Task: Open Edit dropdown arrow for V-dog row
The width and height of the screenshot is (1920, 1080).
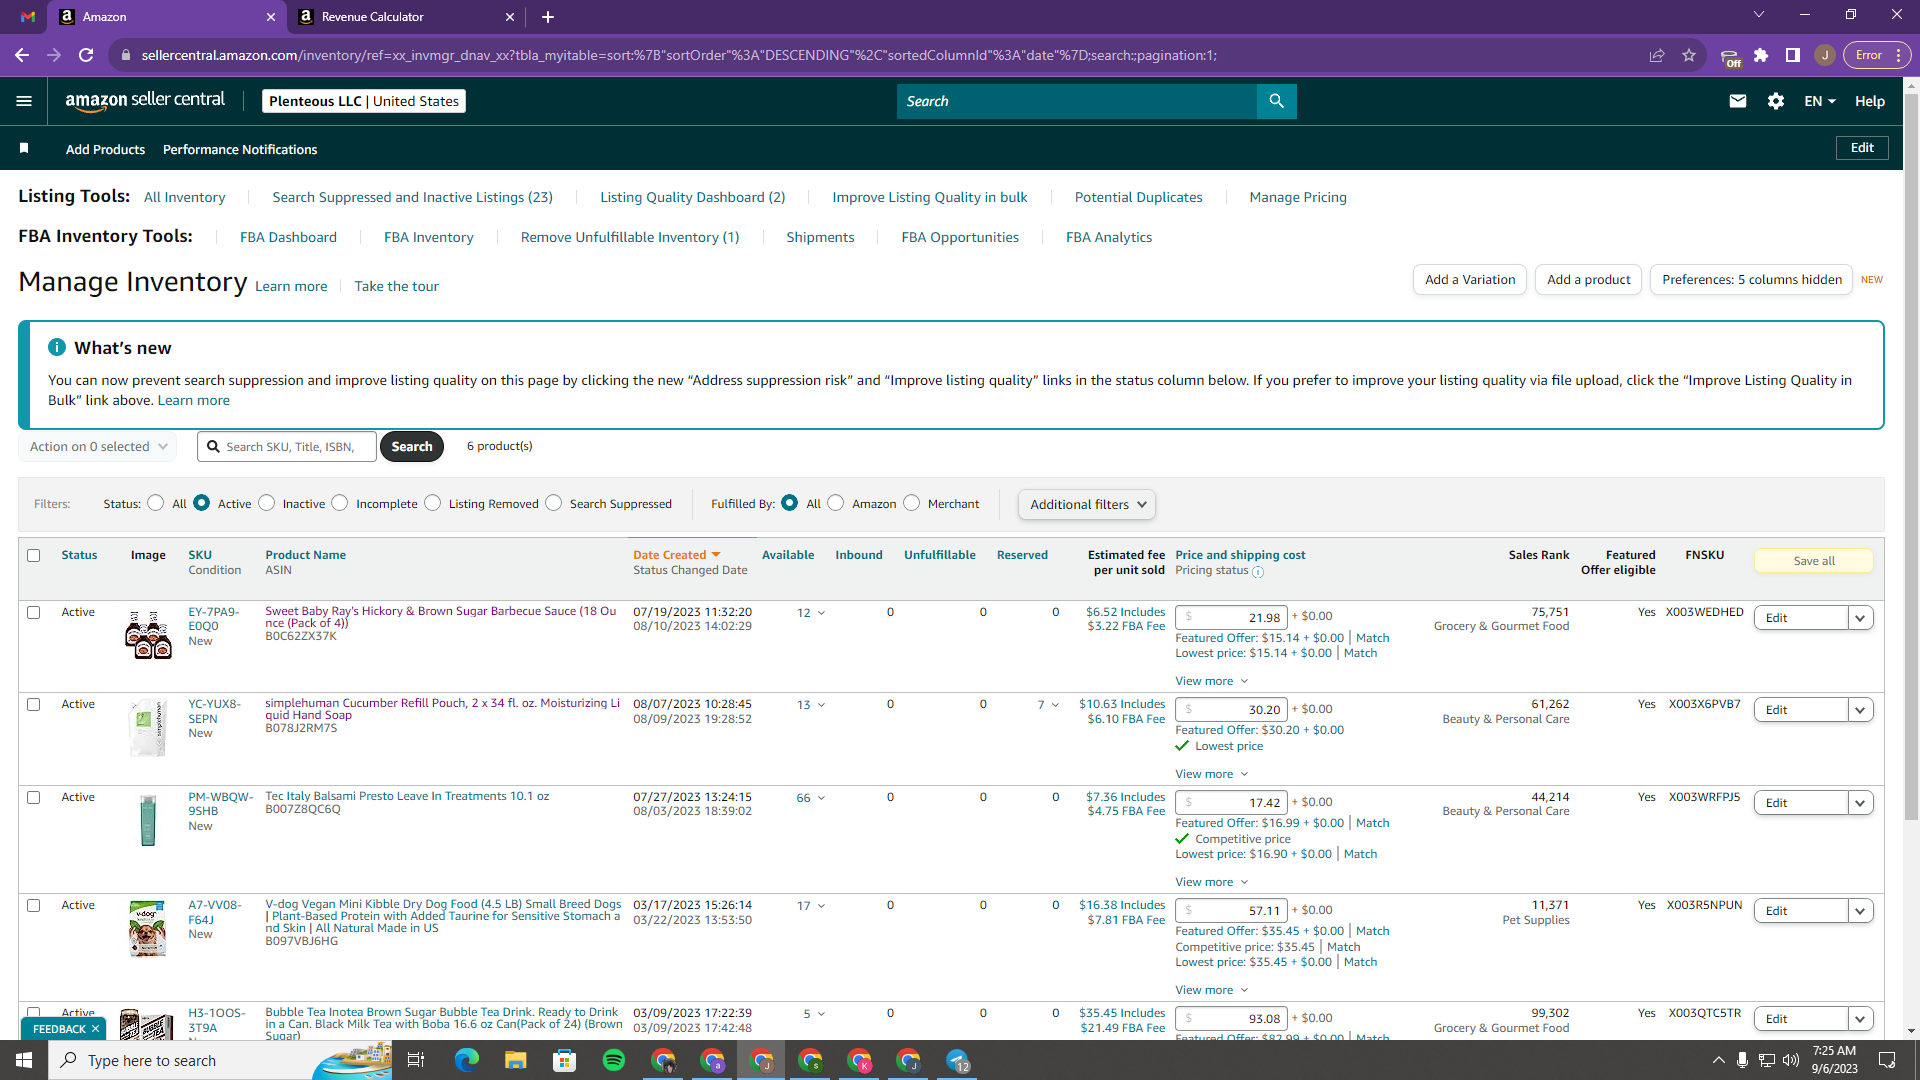Action: click(1860, 911)
